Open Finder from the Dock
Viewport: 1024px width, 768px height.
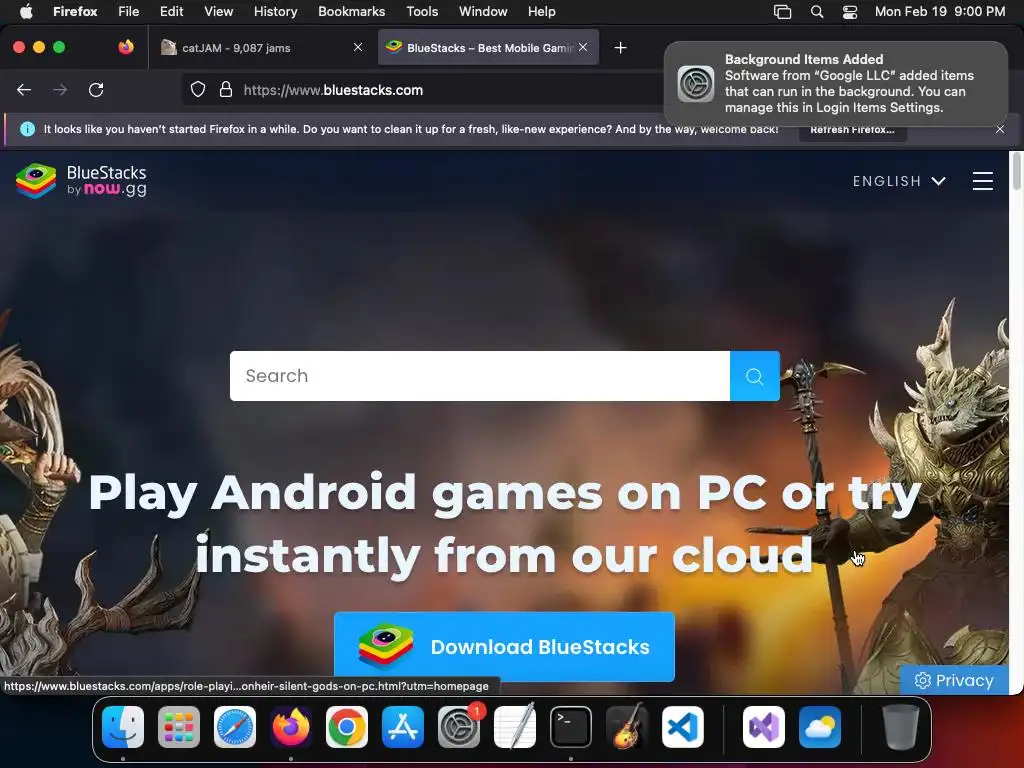[x=123, y=727]
